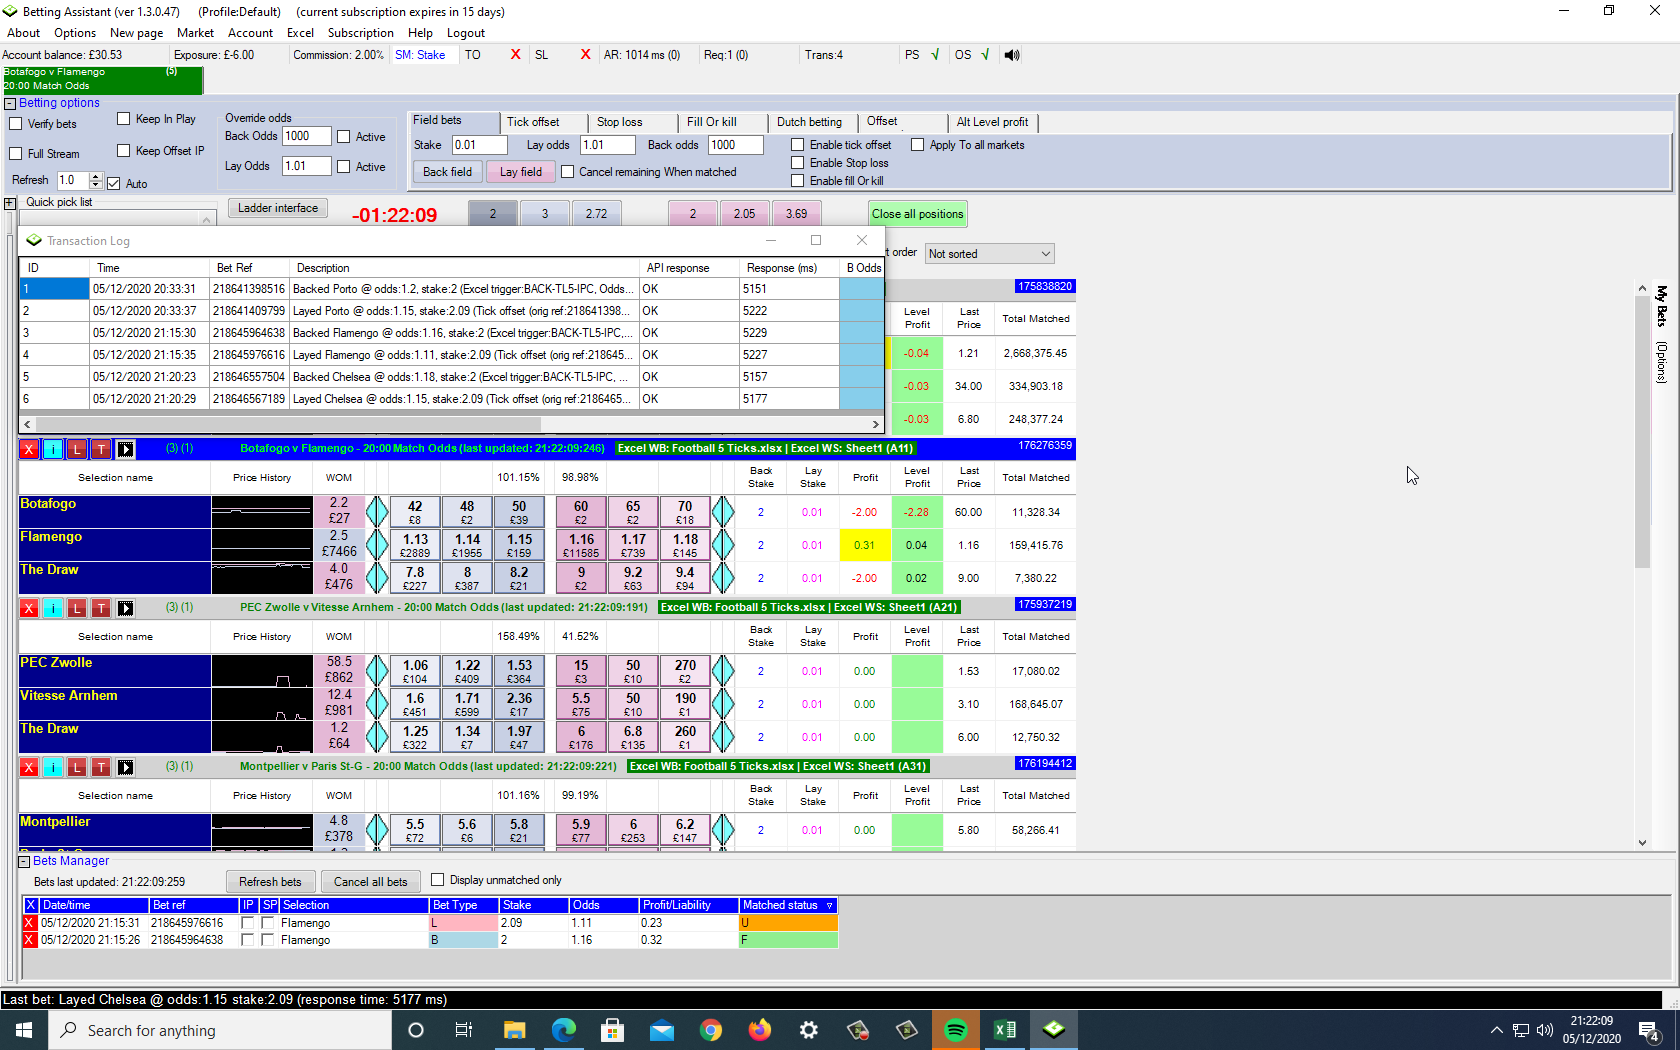Check Cancel remaining When matched

pos(568,172)
